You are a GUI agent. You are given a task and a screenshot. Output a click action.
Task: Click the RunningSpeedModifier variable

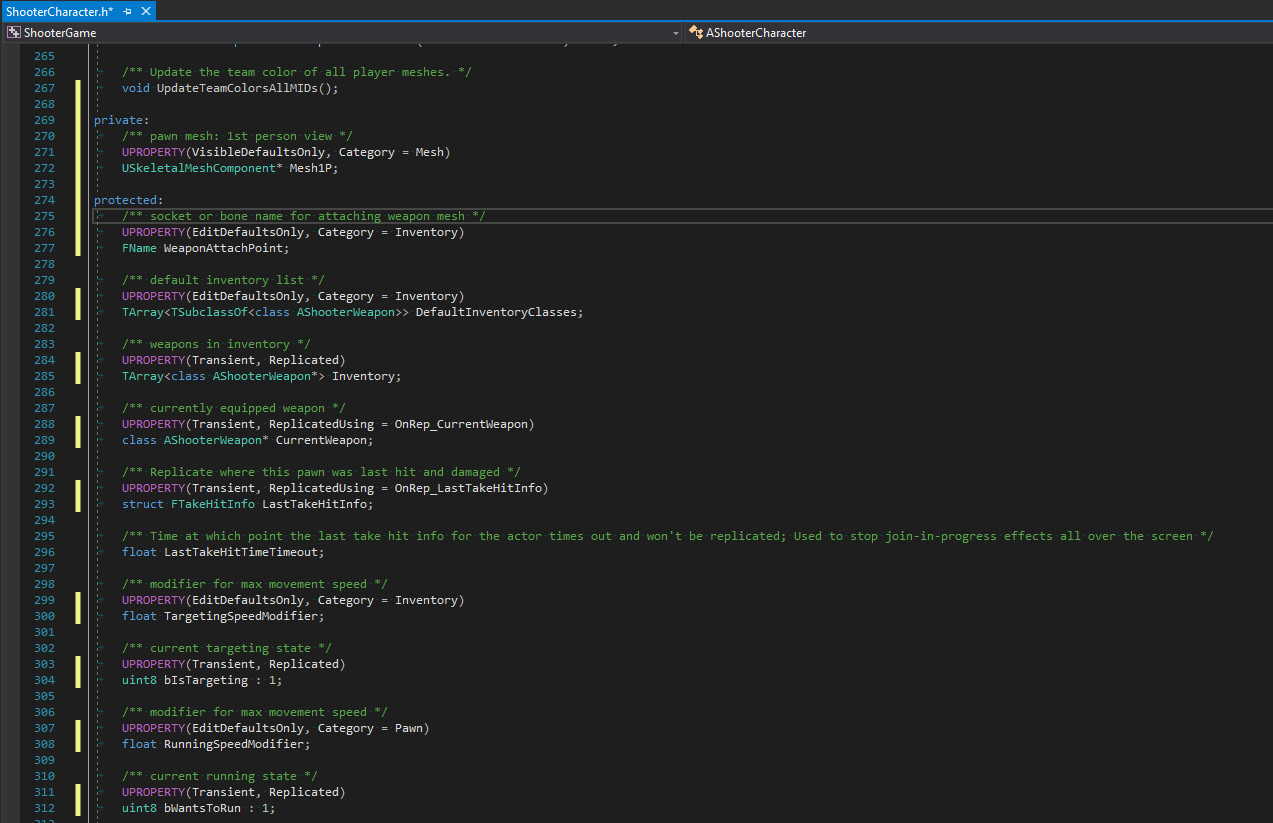coord(233,744)
